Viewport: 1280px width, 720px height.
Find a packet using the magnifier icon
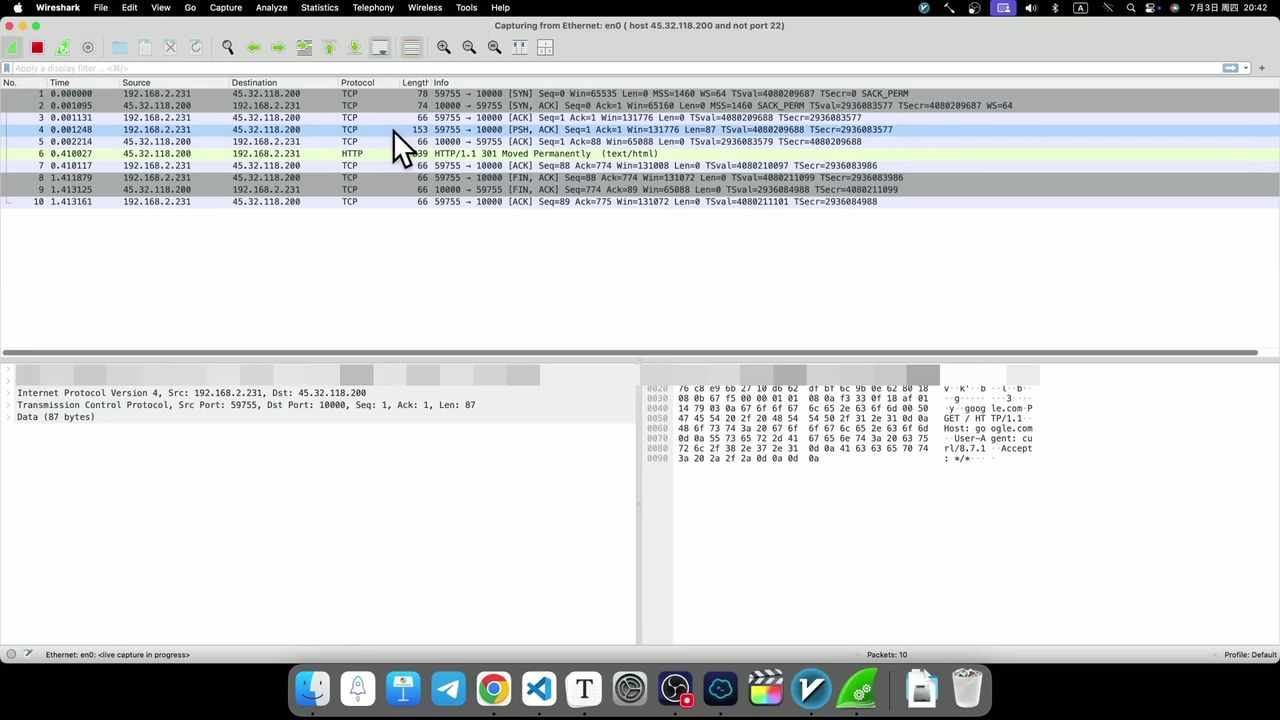(x=228, y=47)
